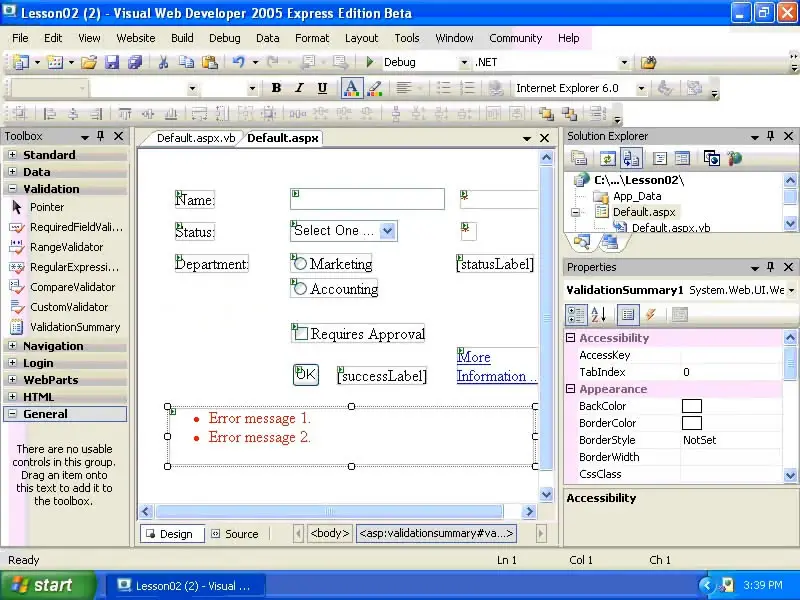Expand the WebParts toolbox group
Viewport: 800px width, 600px height.
coord(12,380)
